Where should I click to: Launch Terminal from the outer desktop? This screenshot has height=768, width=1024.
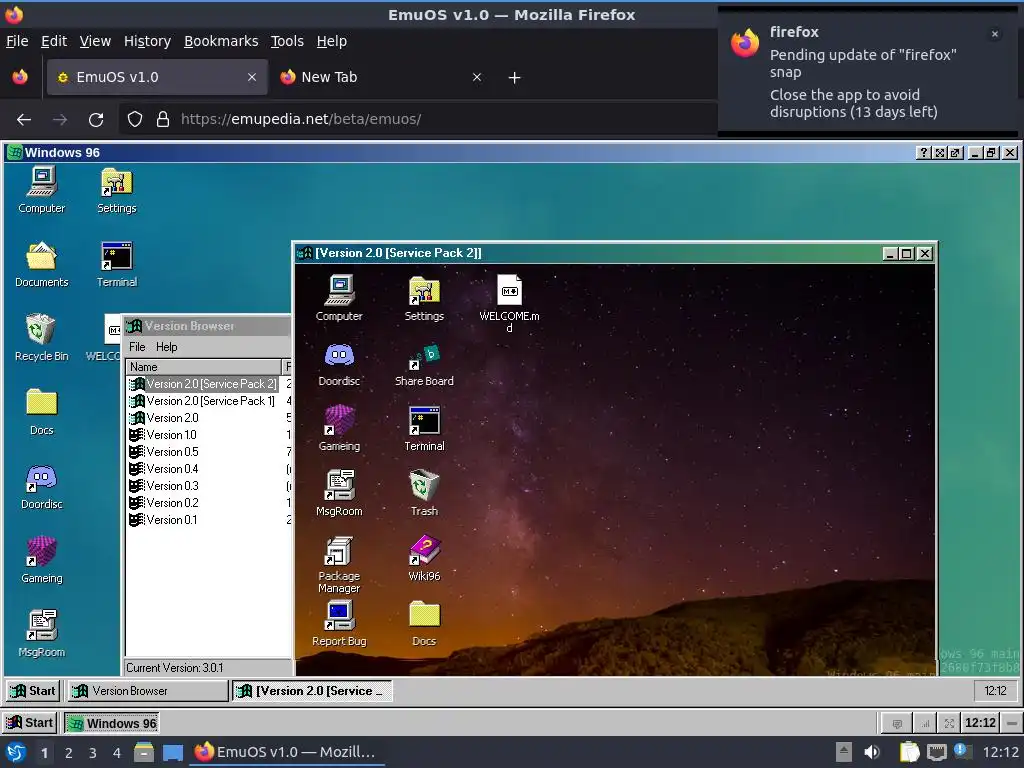117,264
